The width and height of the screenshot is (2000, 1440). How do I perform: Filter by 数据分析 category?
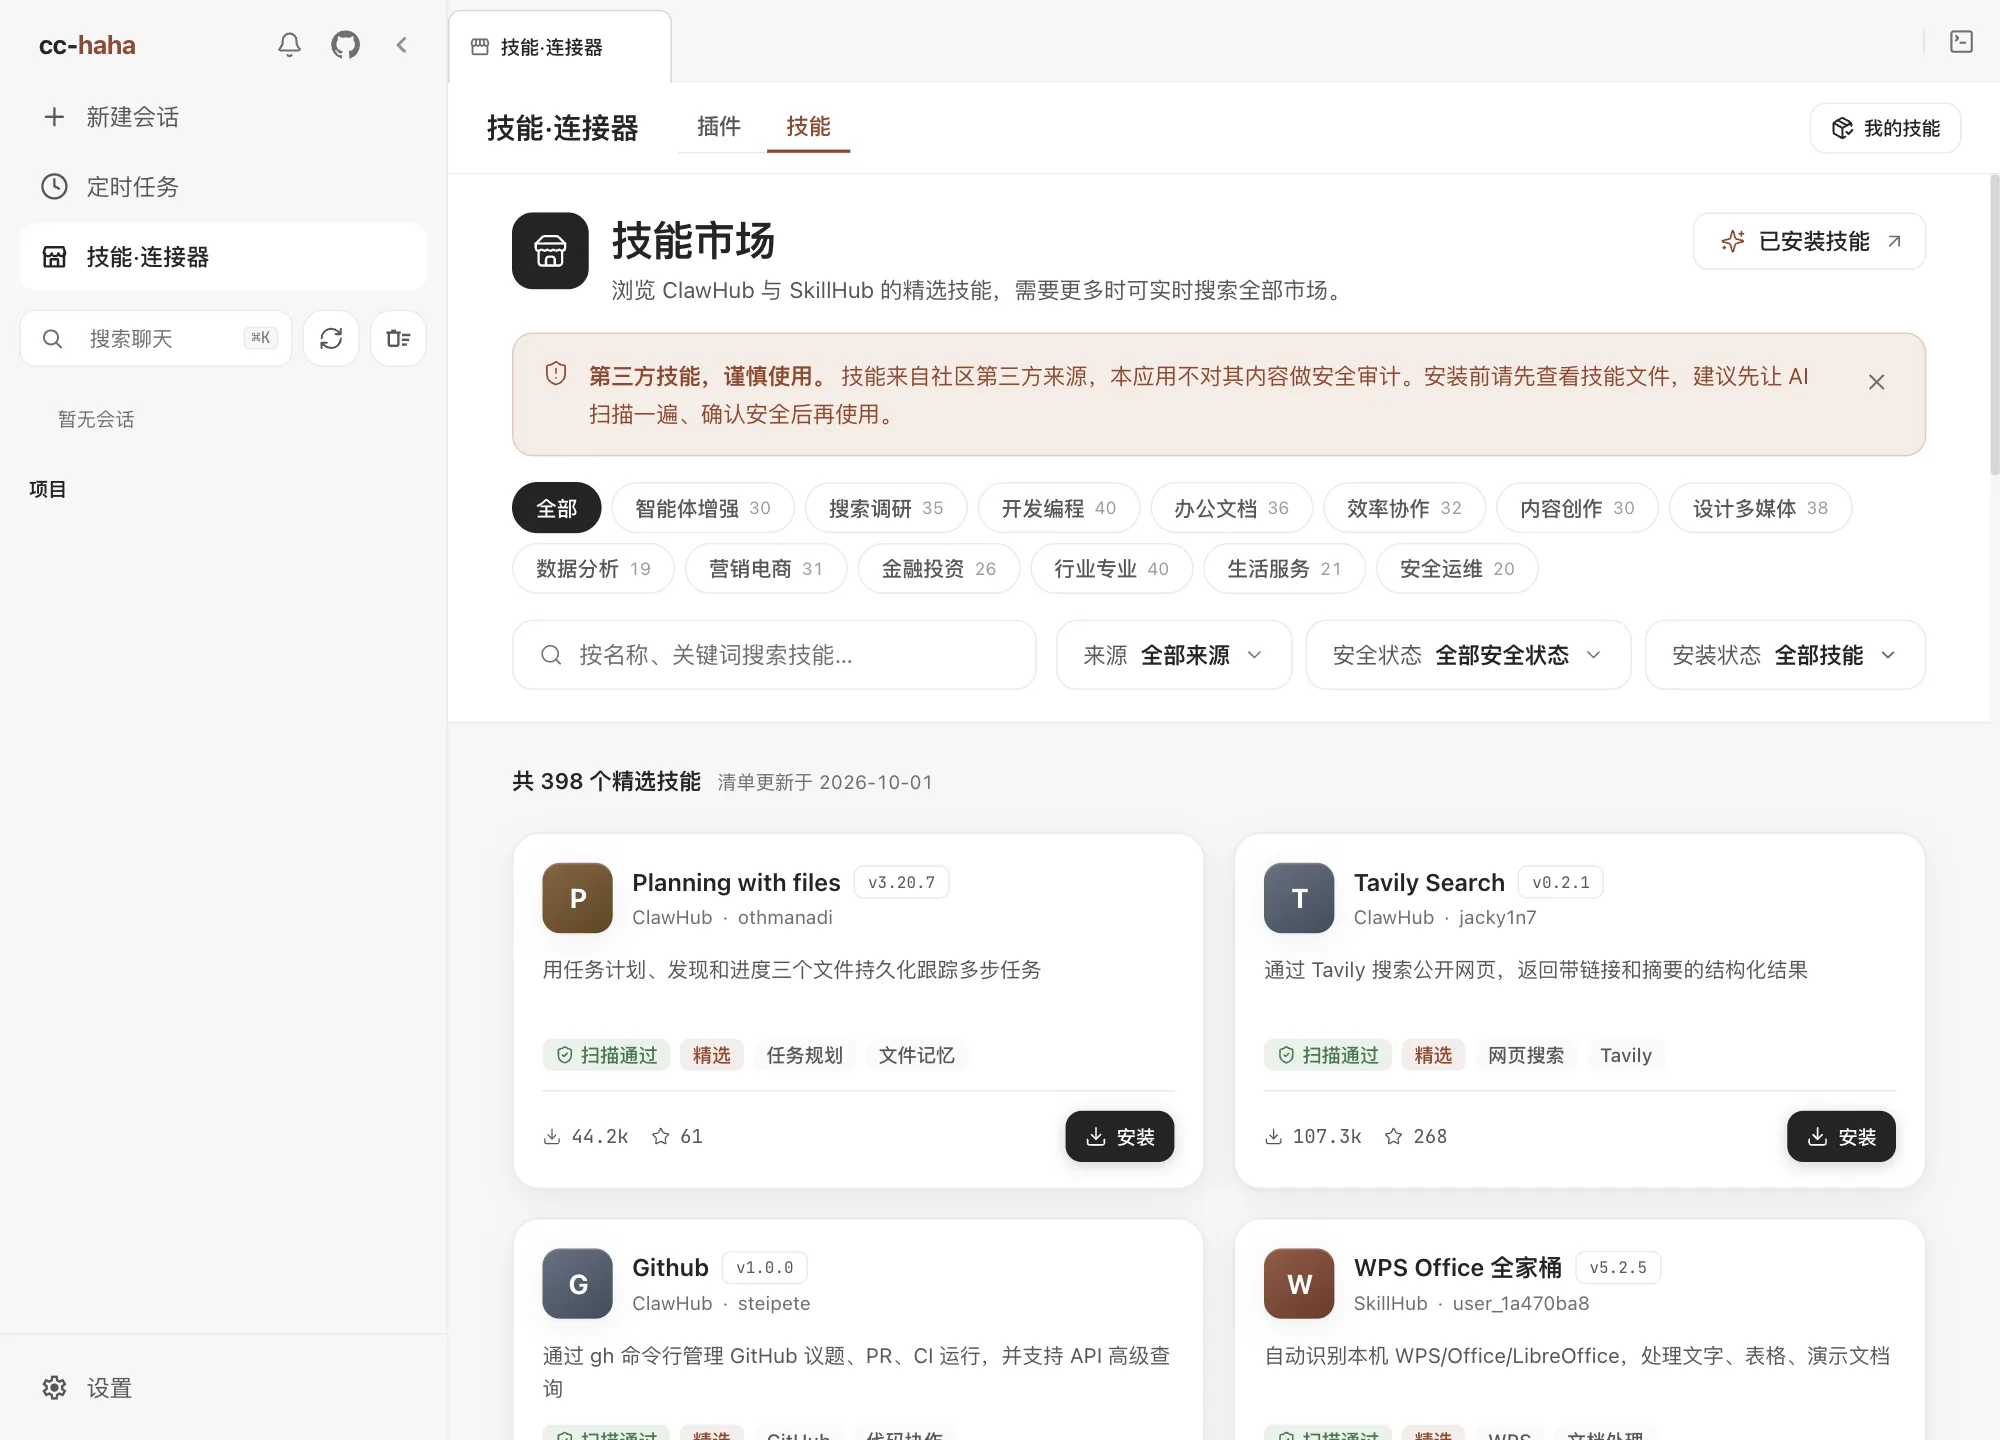[x=593, y=568]
